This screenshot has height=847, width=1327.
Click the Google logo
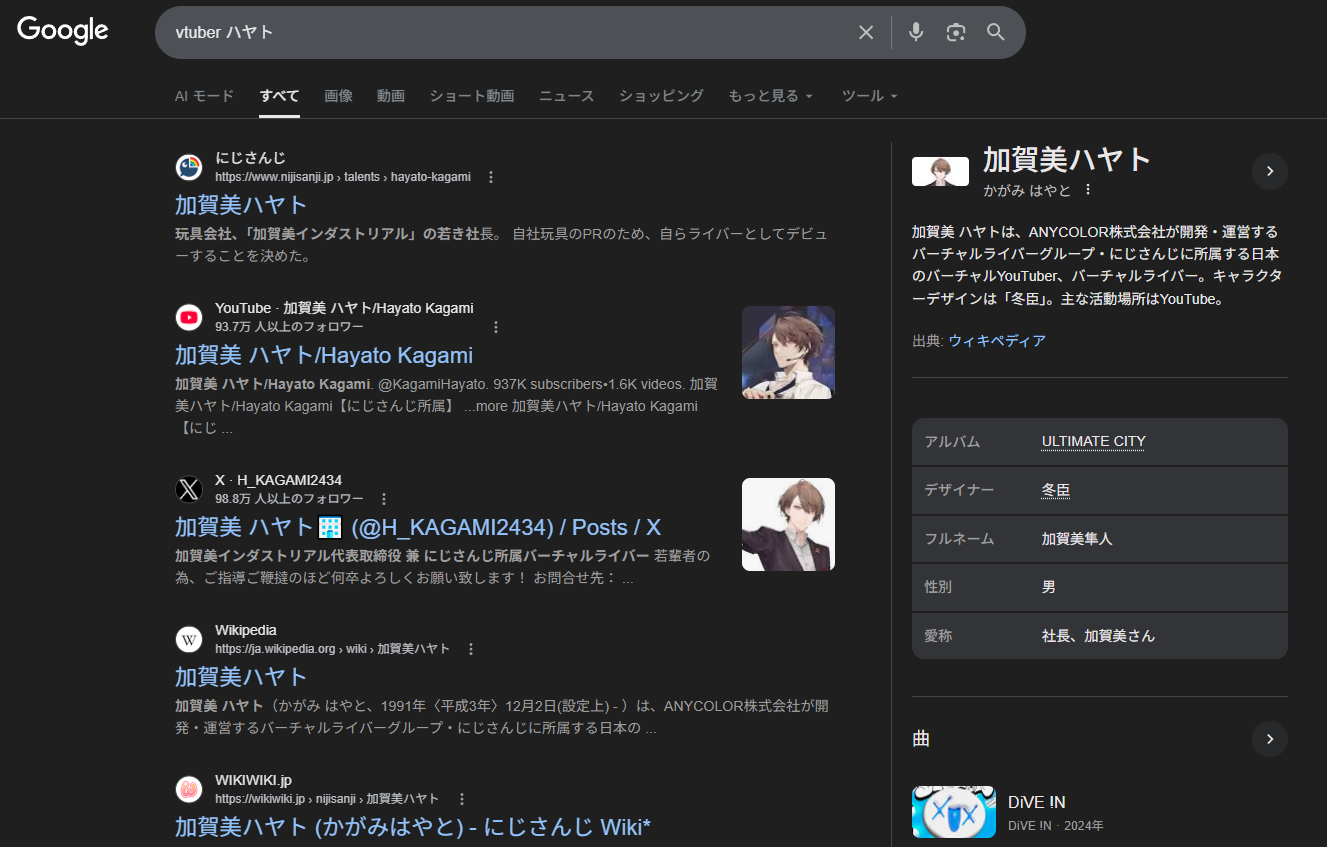pyautogui.click(x=62, y=31)
